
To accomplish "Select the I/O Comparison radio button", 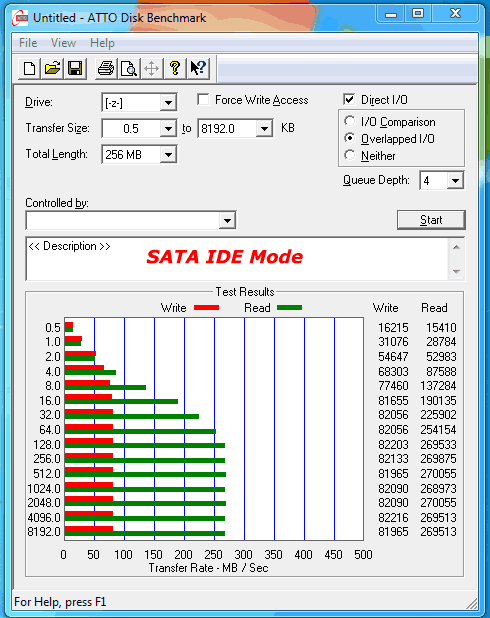I will pos(349,121).
